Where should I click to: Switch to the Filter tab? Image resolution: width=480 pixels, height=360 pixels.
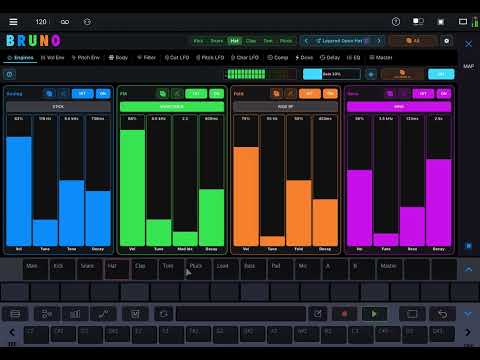147,57
